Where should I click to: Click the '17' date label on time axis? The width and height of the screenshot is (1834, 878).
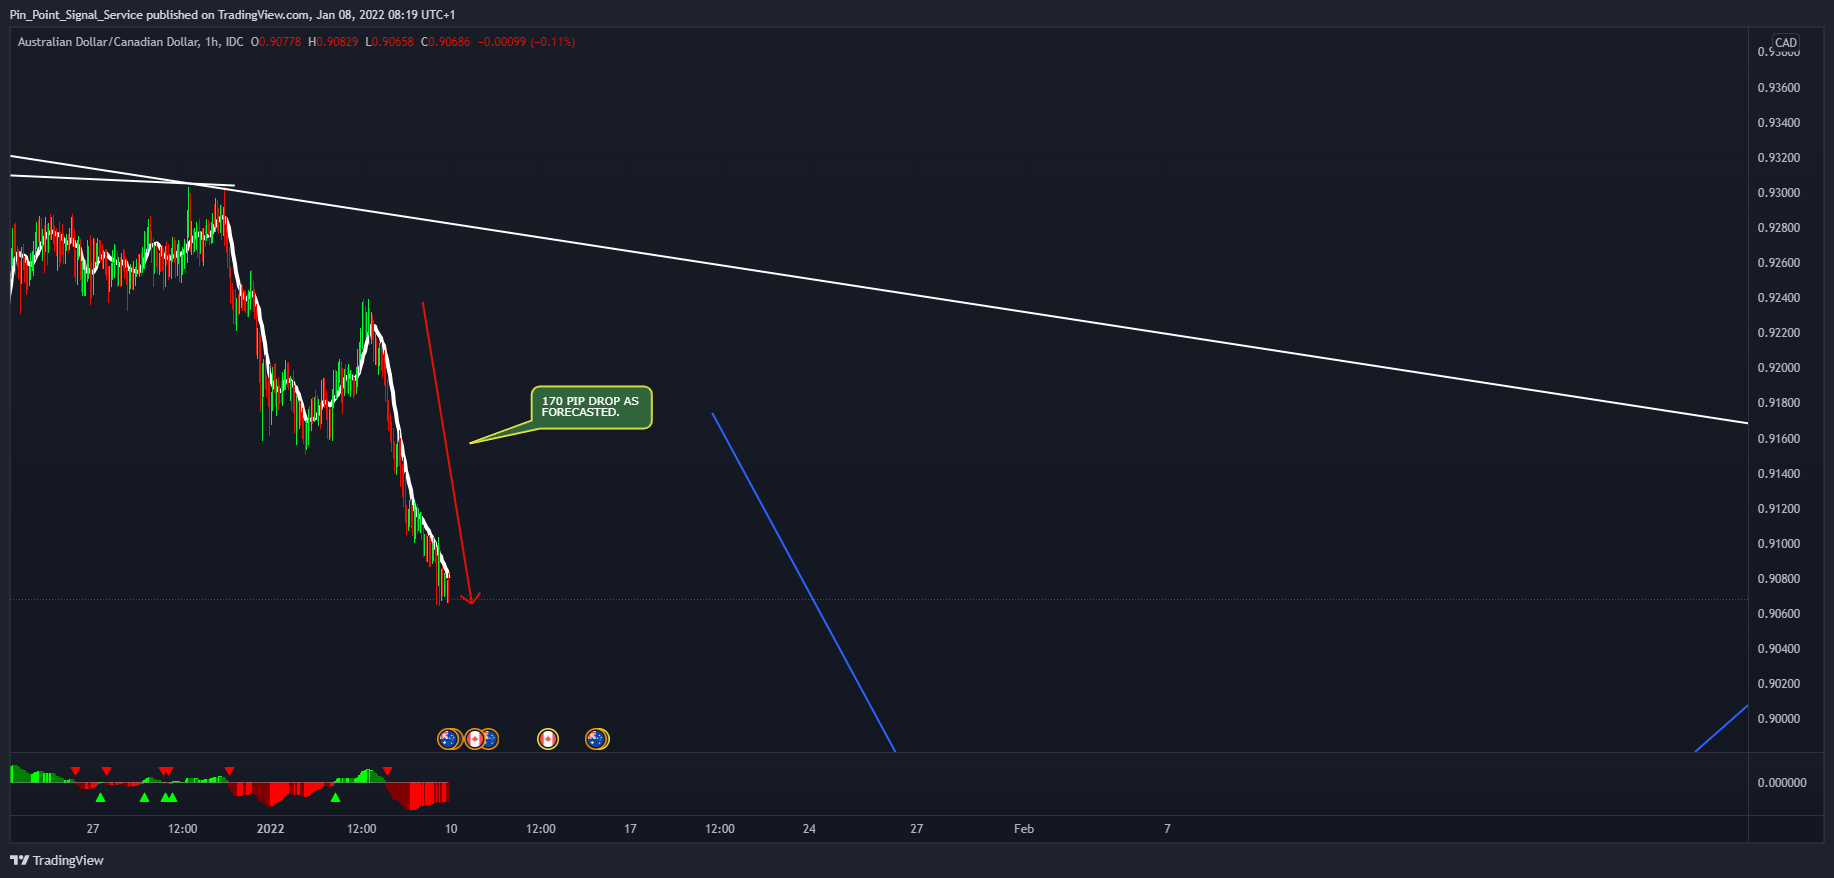(630, 829)
